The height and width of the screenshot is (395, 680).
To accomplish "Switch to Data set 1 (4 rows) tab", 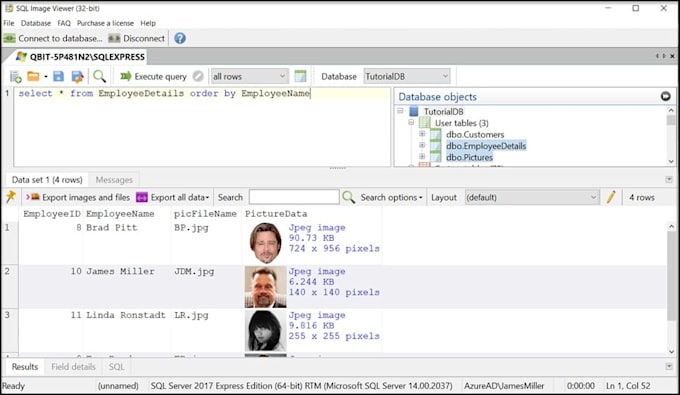I will tap(47, 180).
